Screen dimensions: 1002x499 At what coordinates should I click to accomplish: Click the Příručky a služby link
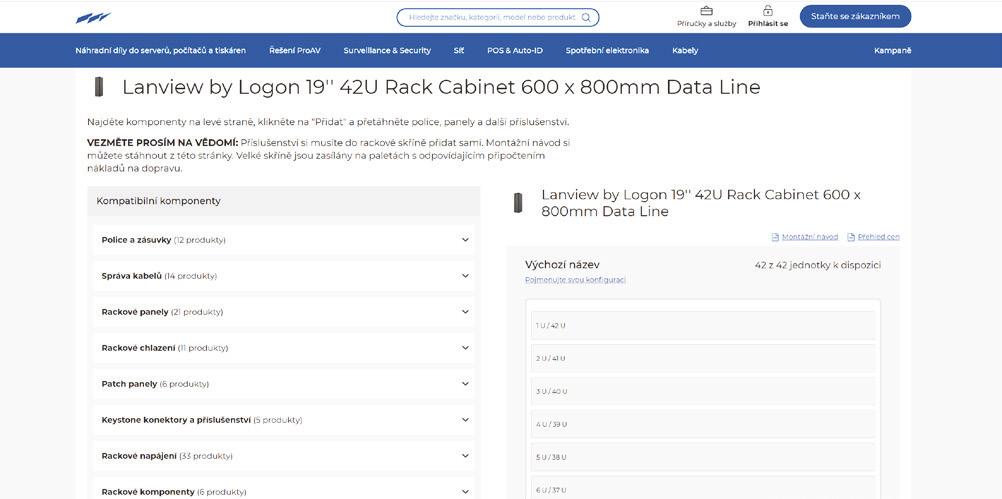(x=707, y=24)
